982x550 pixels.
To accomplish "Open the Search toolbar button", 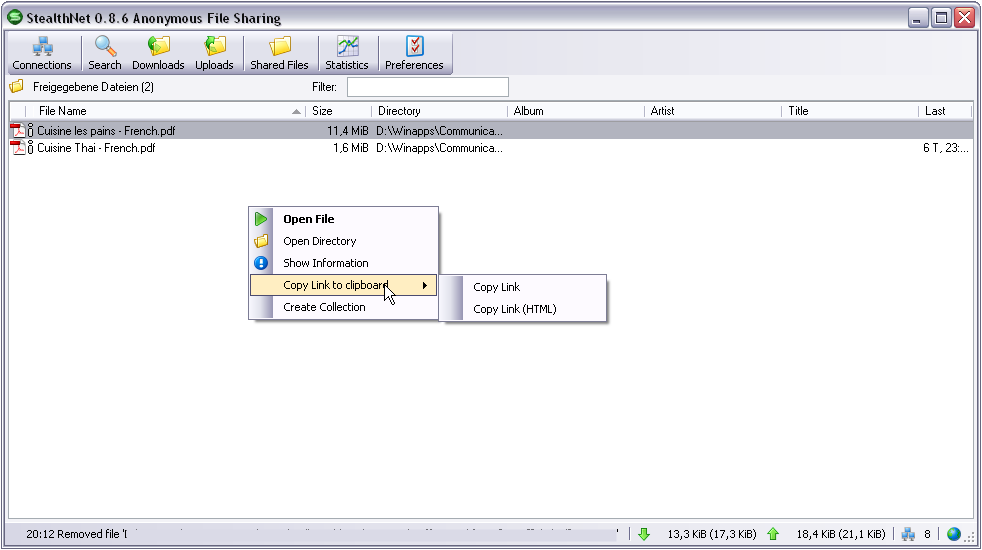I will point(105,54).
